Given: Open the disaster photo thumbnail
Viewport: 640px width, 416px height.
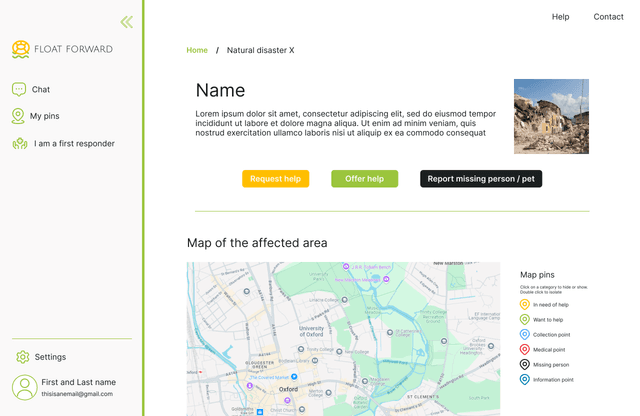Looking at the screenshot, I should pos(551,116).
